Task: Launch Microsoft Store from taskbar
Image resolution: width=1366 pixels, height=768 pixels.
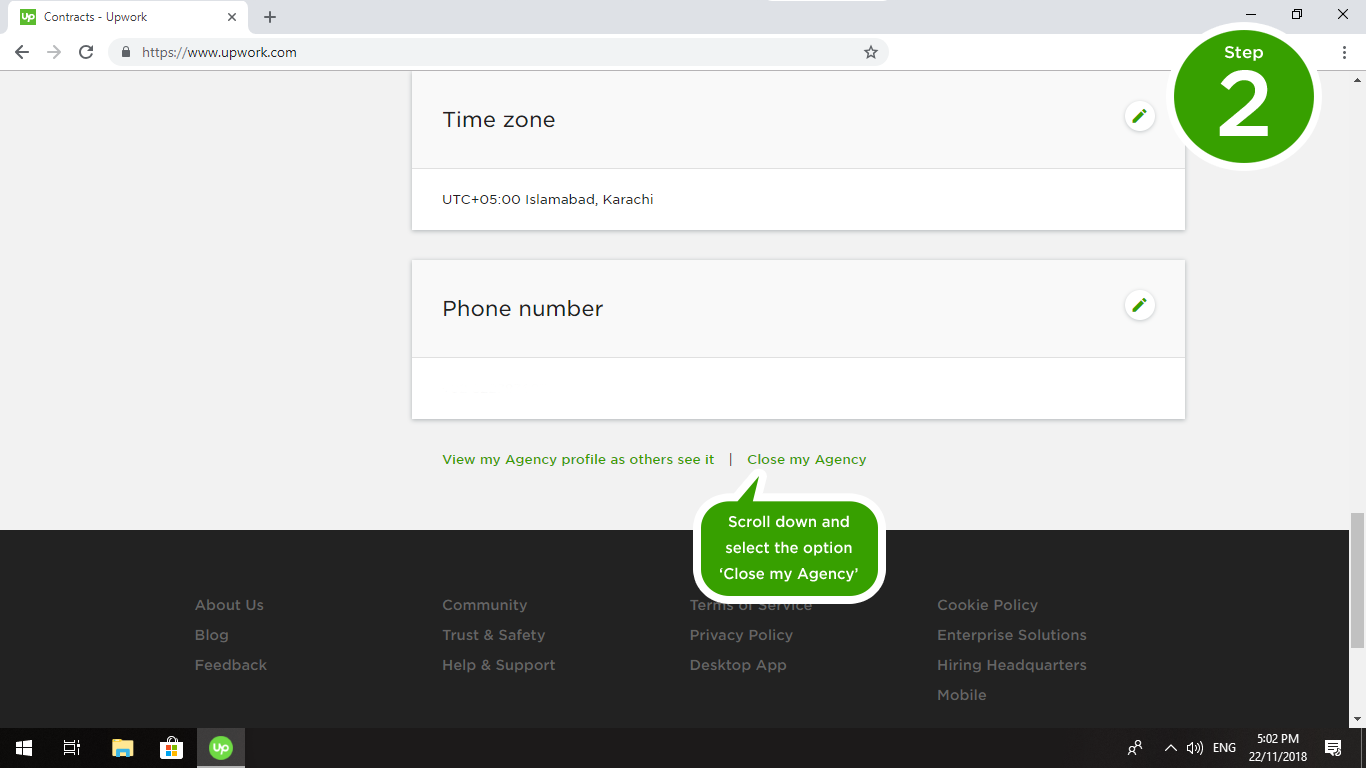Action: click(x=171, y=748)
